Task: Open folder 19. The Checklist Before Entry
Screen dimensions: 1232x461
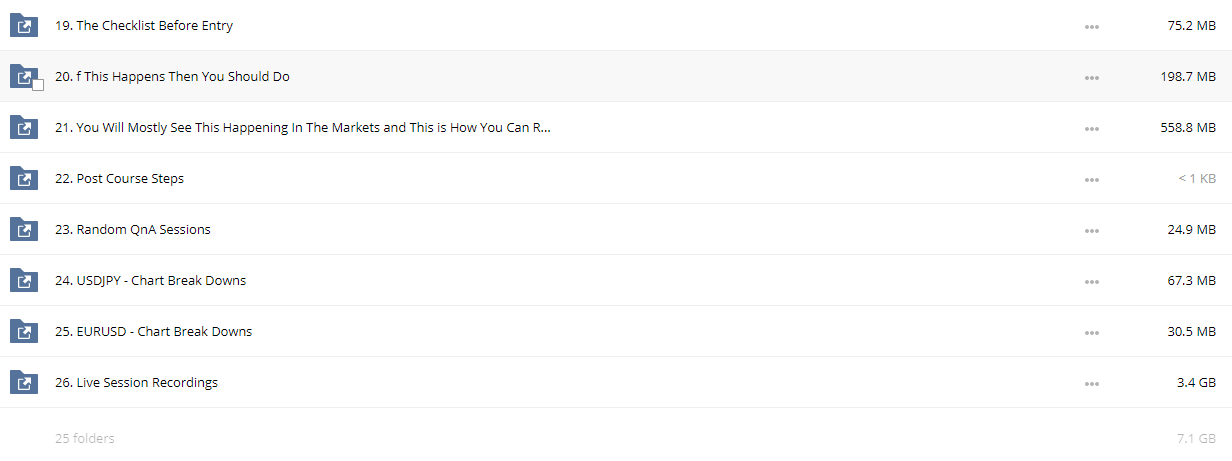Action: 144,25
